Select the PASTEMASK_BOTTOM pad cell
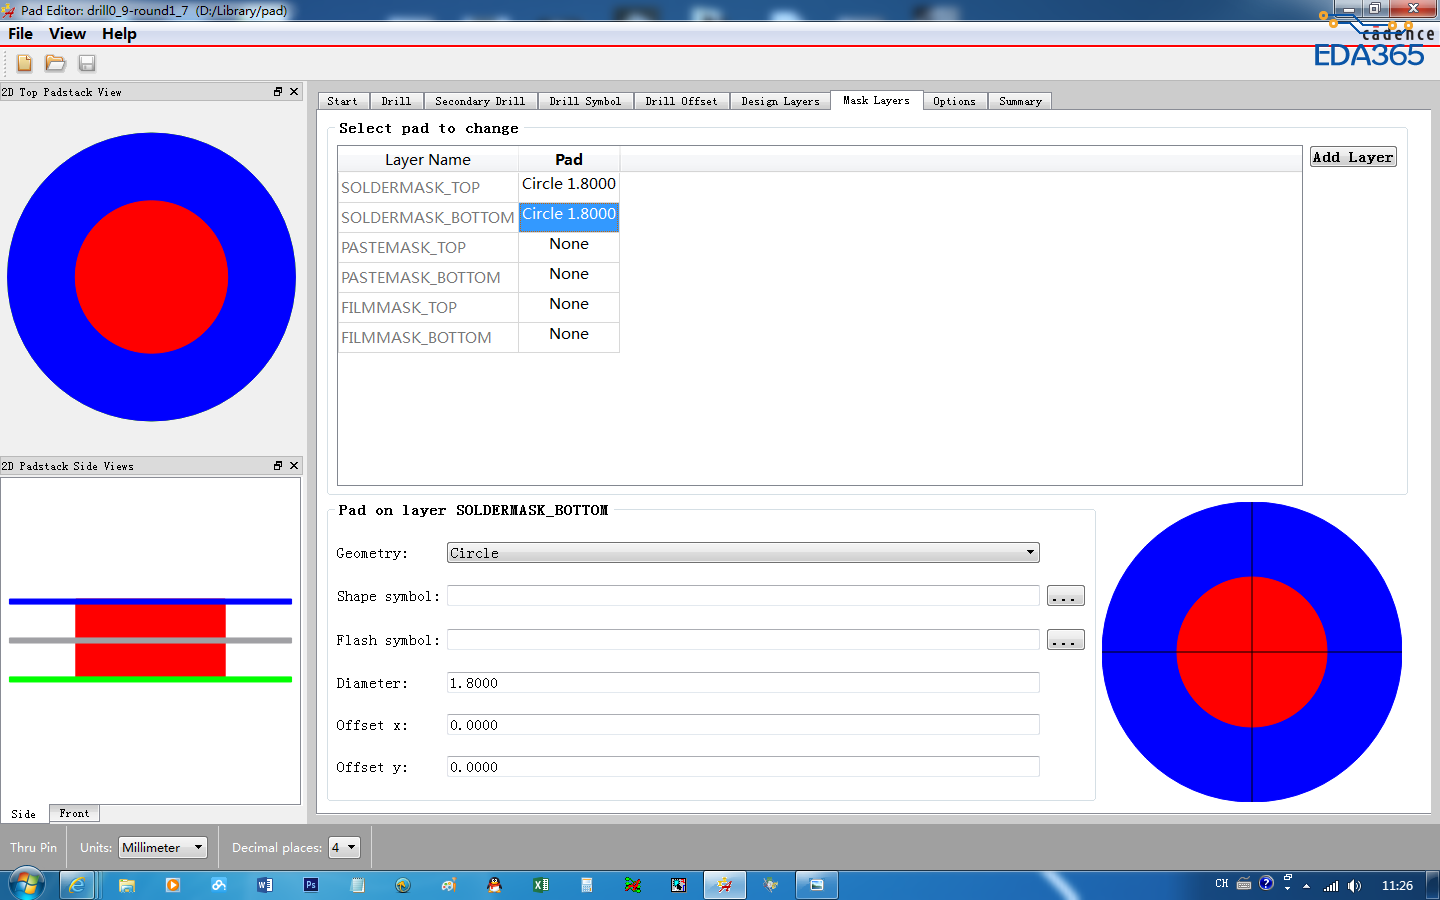The height and width of the screenshot is (900, 1440). (569, 277)
